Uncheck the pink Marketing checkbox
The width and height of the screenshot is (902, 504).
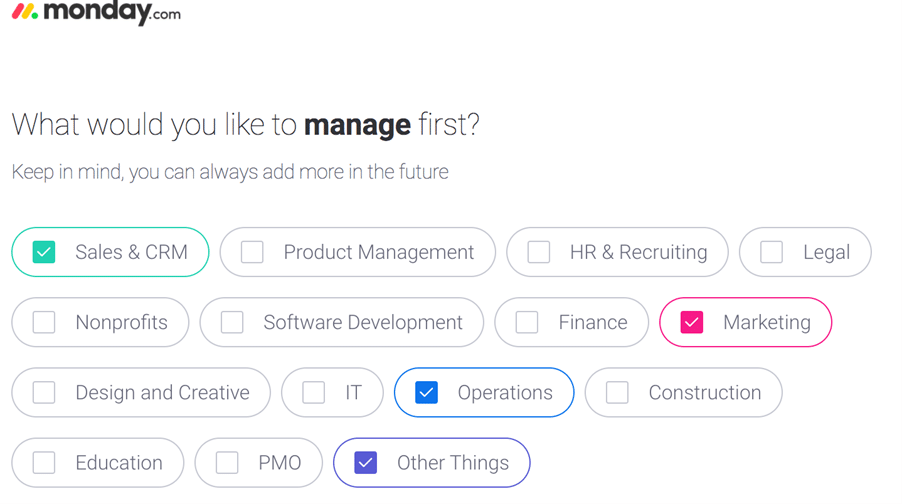pos(691,322)
